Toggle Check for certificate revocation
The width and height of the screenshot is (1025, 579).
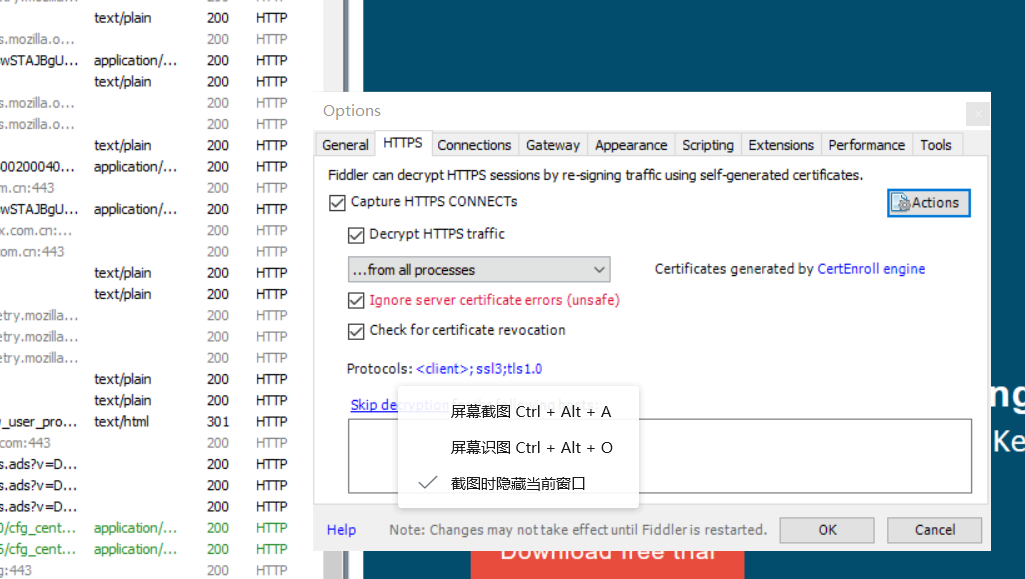click(x=356, y=331)
